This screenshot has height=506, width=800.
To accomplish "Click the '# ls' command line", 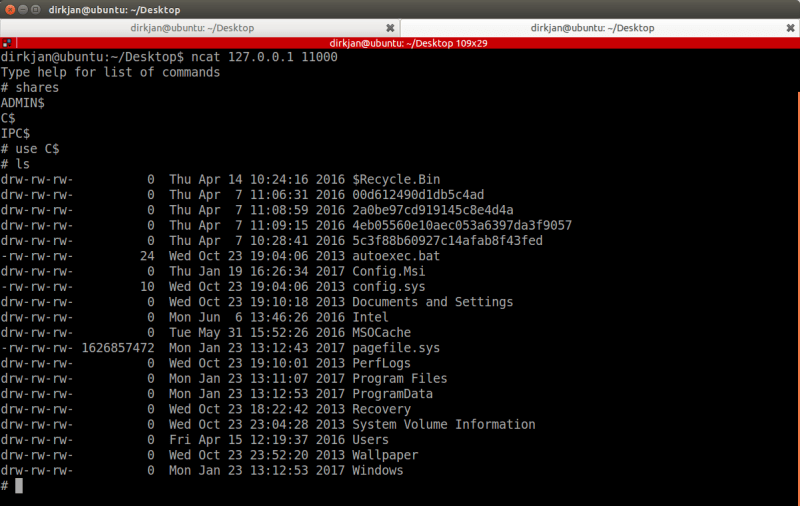I will coord(15,164).
